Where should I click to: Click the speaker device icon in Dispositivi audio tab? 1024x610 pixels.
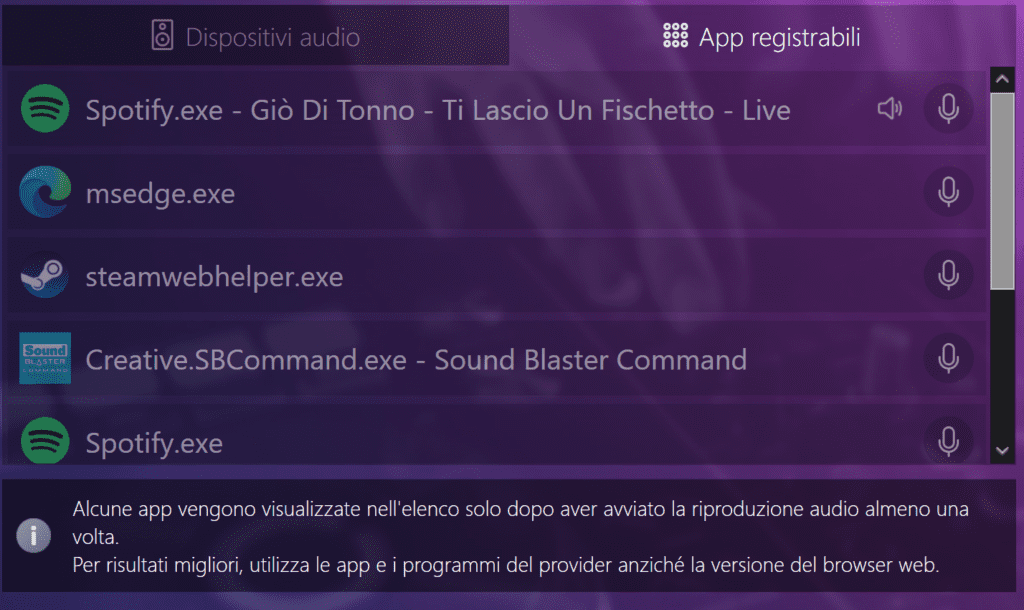pyautogui.click(x=162, y=35)
